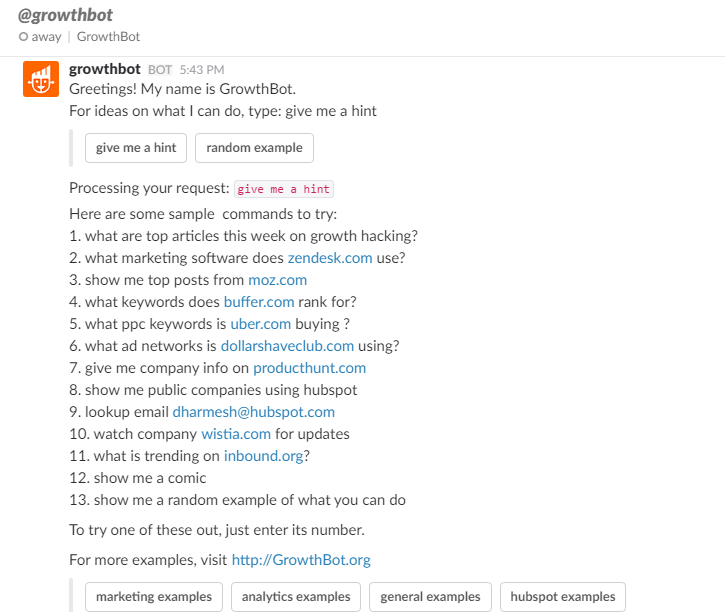Open the wistia.com link
Screen dimensions: 725x612
point(236,434)
